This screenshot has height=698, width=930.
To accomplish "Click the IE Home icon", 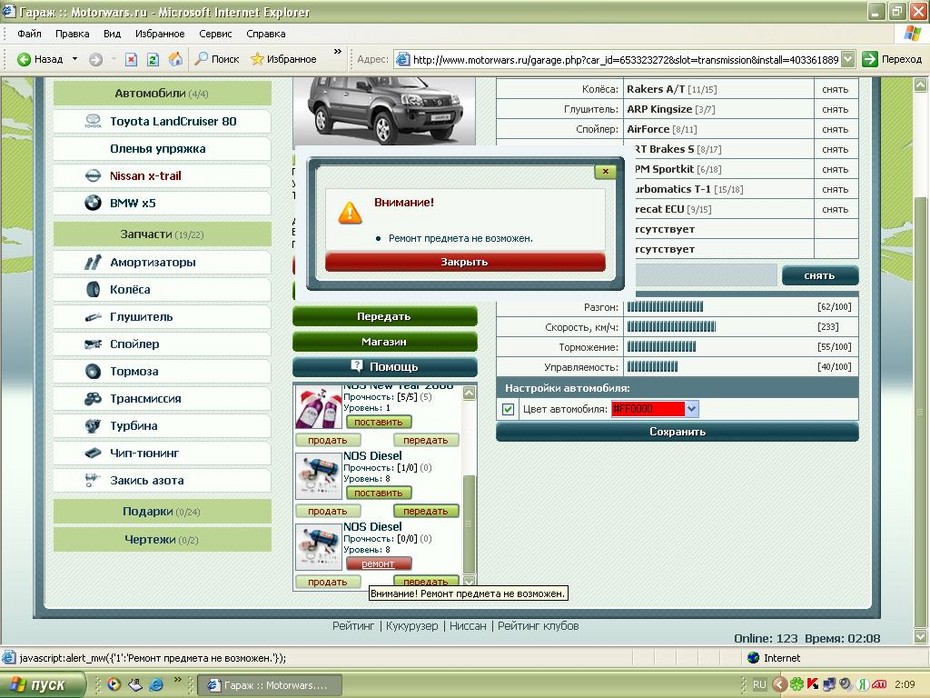I will 176,59.
